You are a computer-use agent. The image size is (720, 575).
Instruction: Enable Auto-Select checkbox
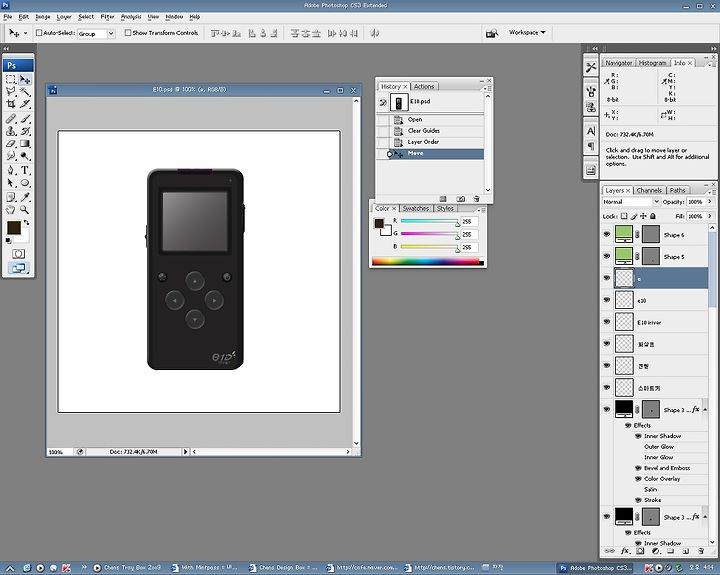[x=39, y=33]
